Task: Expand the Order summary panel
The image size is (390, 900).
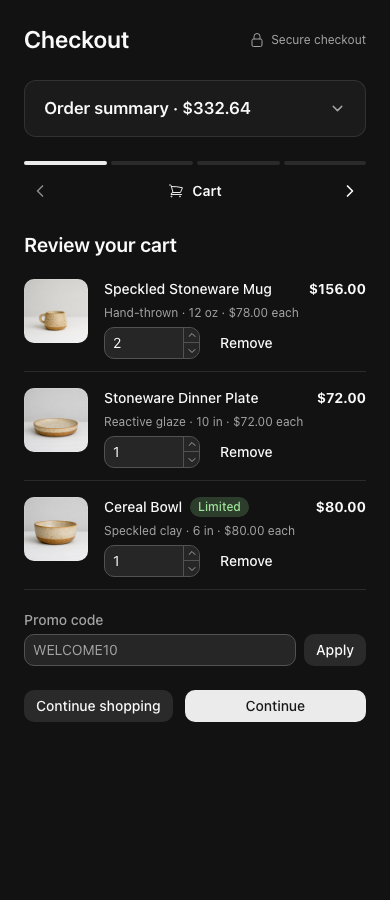Action: pyautogui.click(x=195, y=108)
